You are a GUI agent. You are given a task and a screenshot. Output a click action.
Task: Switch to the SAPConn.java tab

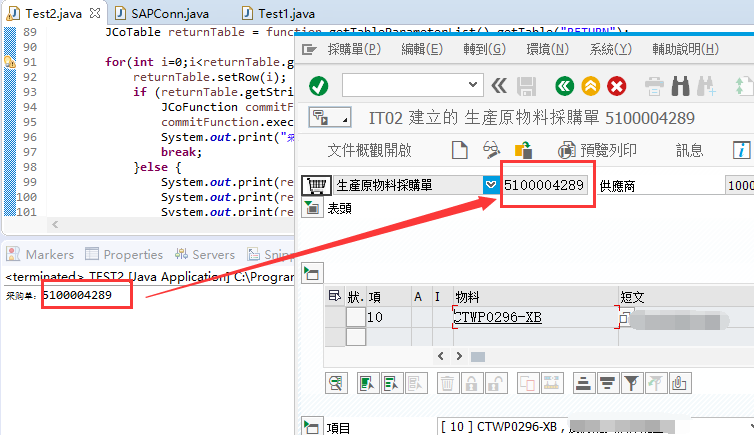point(162,13)
